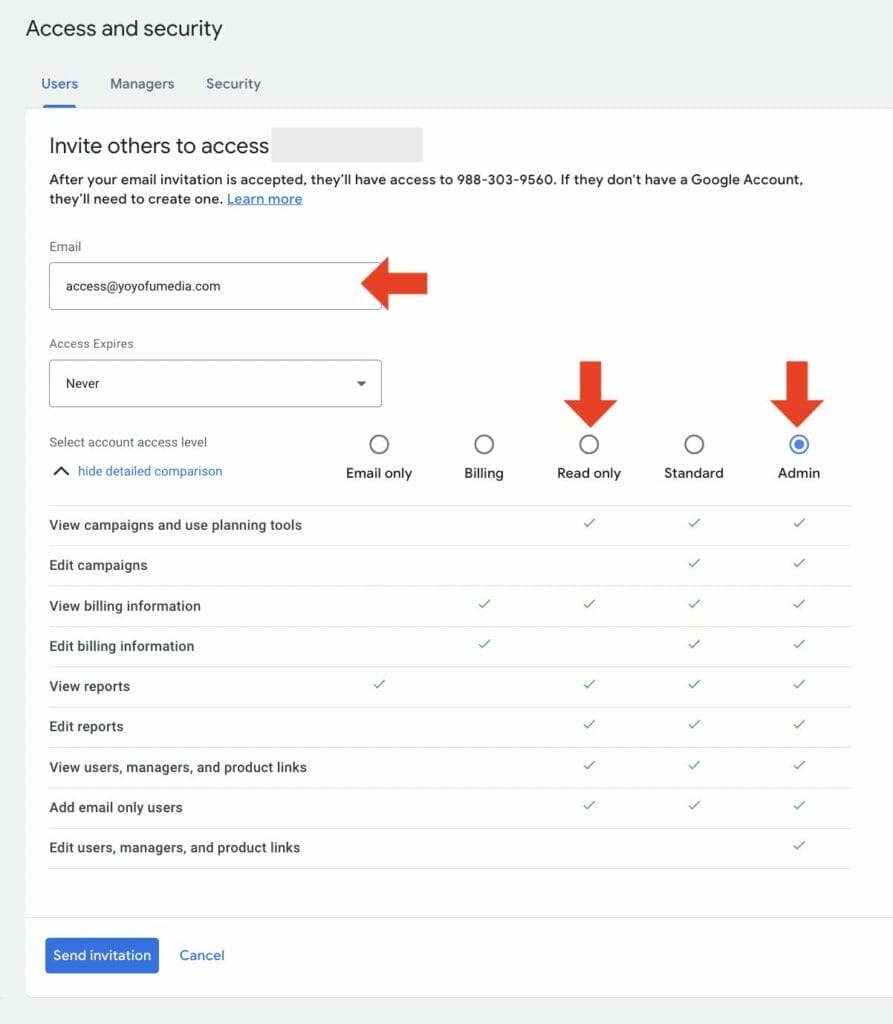Go to the Users tab
893x1024 pixels.
60,84
